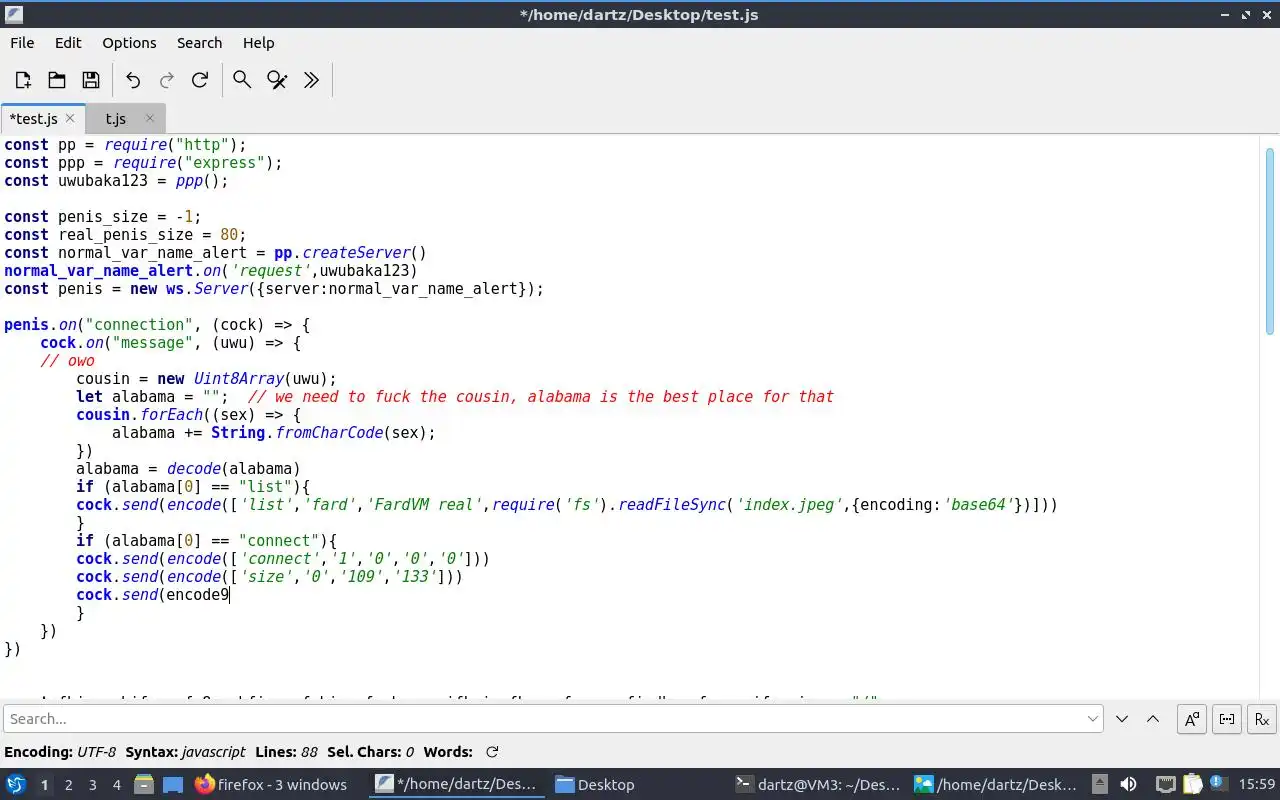Click the // owo comment line
This screenshot has width=1280, height=800.
pyautogui.click(x=67, y=361)
